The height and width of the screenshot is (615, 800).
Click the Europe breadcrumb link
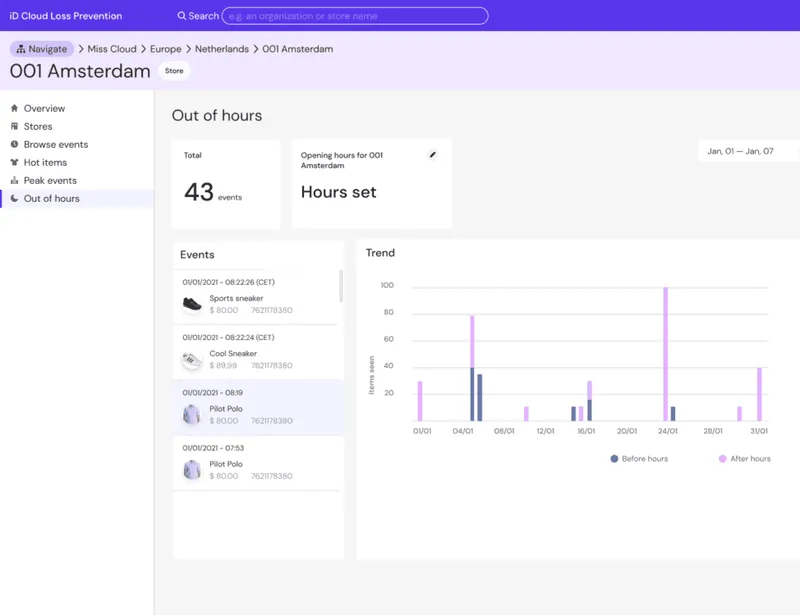pos(165,49)
